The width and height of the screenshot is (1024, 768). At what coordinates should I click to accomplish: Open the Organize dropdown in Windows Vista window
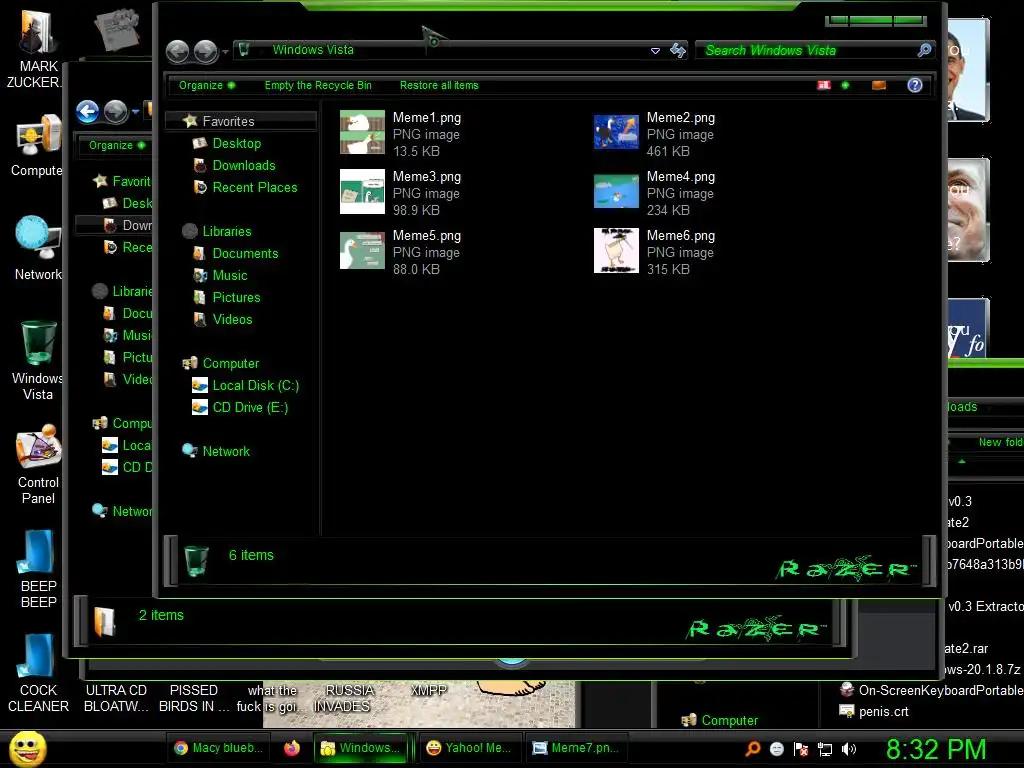[206, 85]
